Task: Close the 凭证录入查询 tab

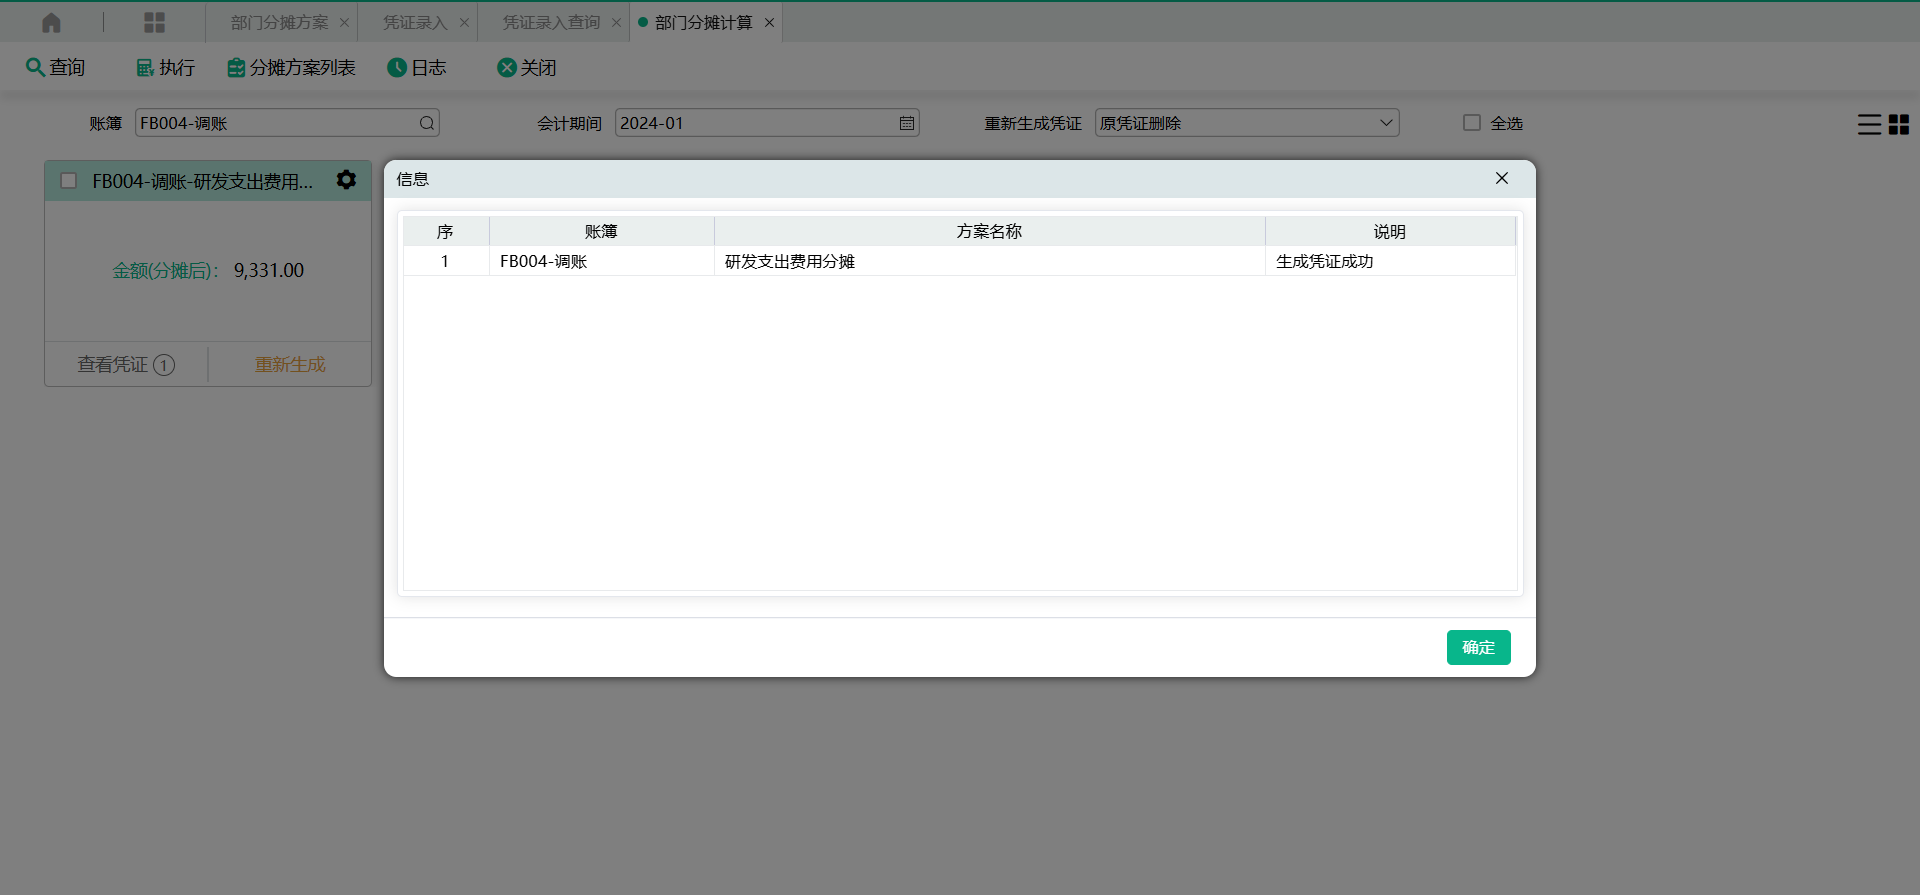Action: [x=616, y=22]
